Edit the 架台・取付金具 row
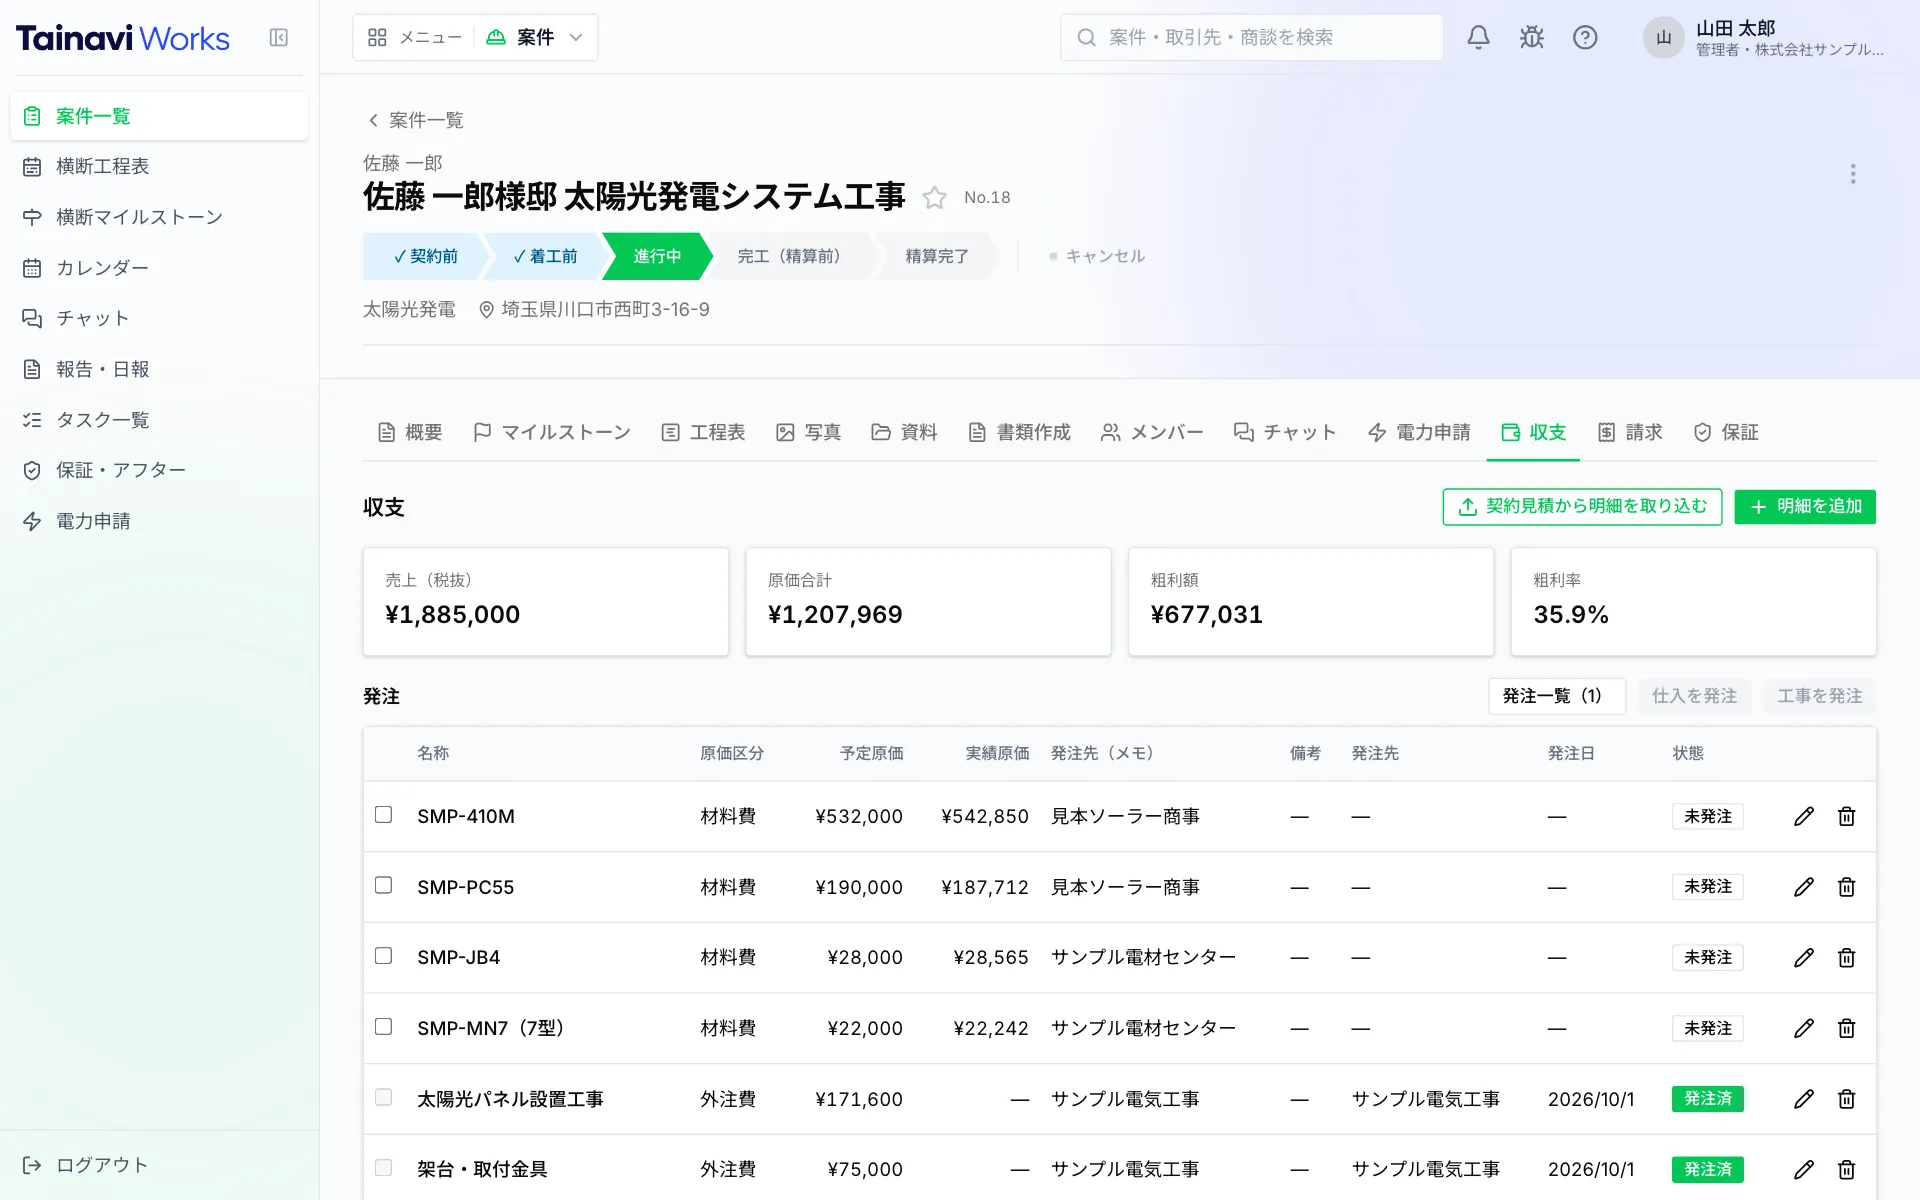 [1803, 1169]
